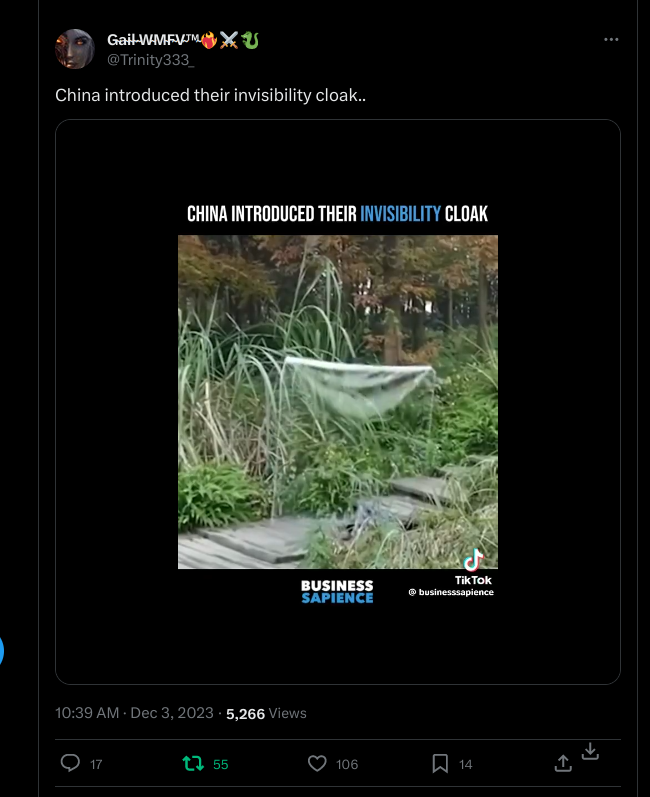The image size is (650, 797).
Task: Click the Business Sapience logo
Action: [x=337, y=592]
